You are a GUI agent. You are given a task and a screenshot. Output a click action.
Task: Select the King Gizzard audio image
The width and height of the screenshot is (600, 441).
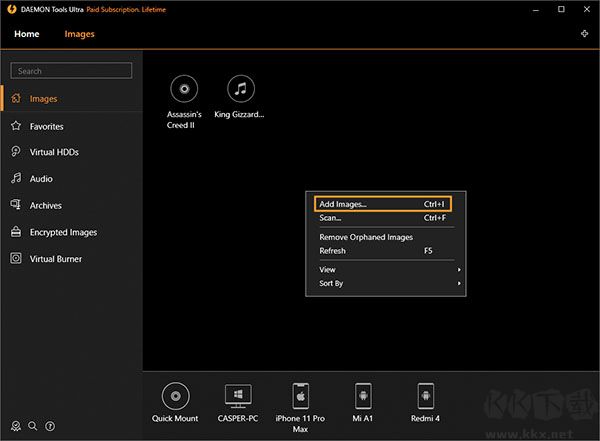(240, 90)
